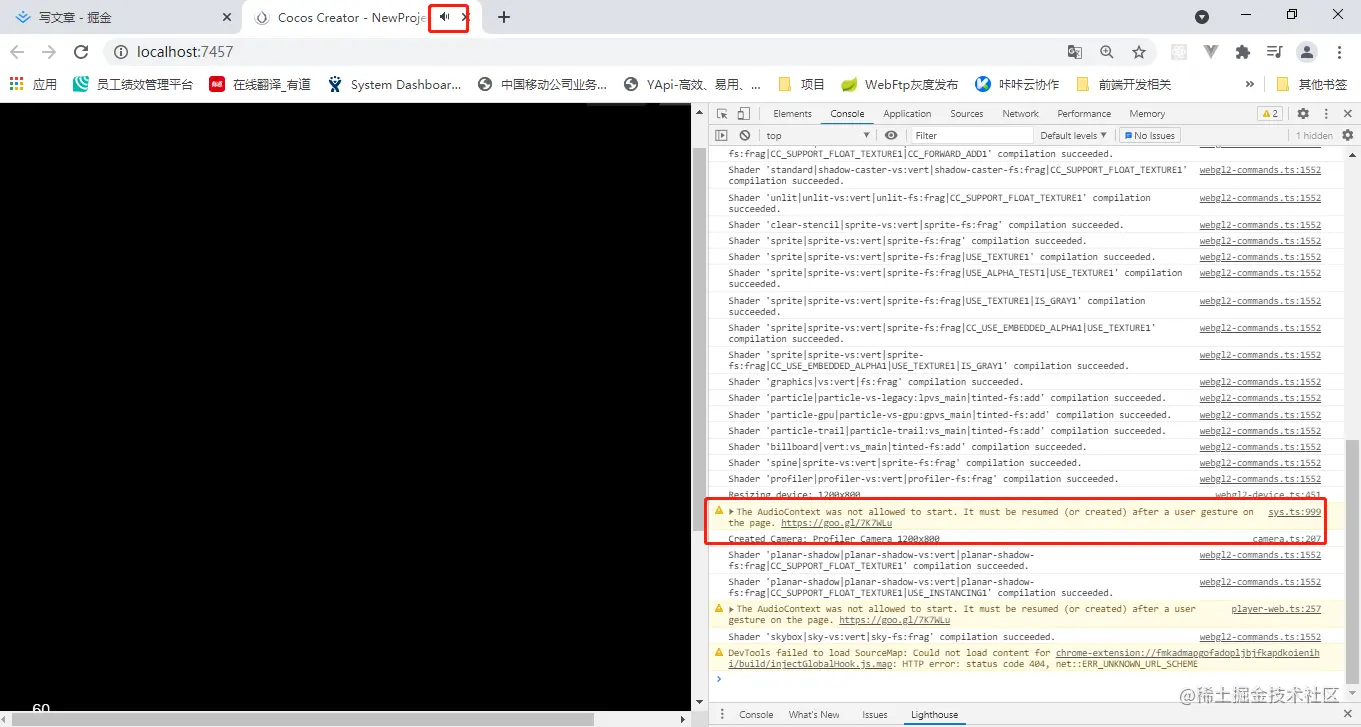Click the tab audio speaker icon
This screenshot has width=1361, height=727.
[444, 17]
